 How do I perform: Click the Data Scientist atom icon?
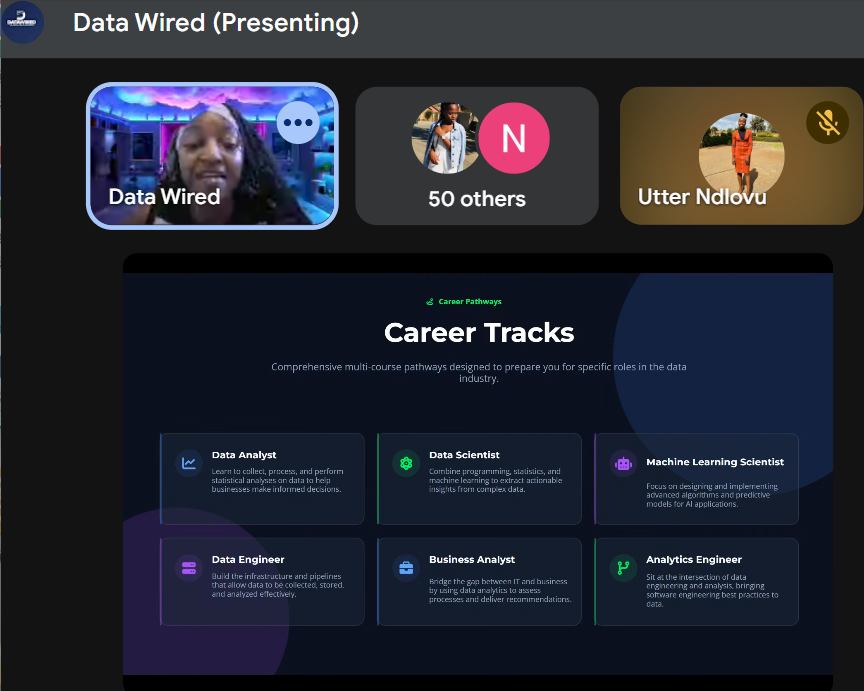point(406,463)
